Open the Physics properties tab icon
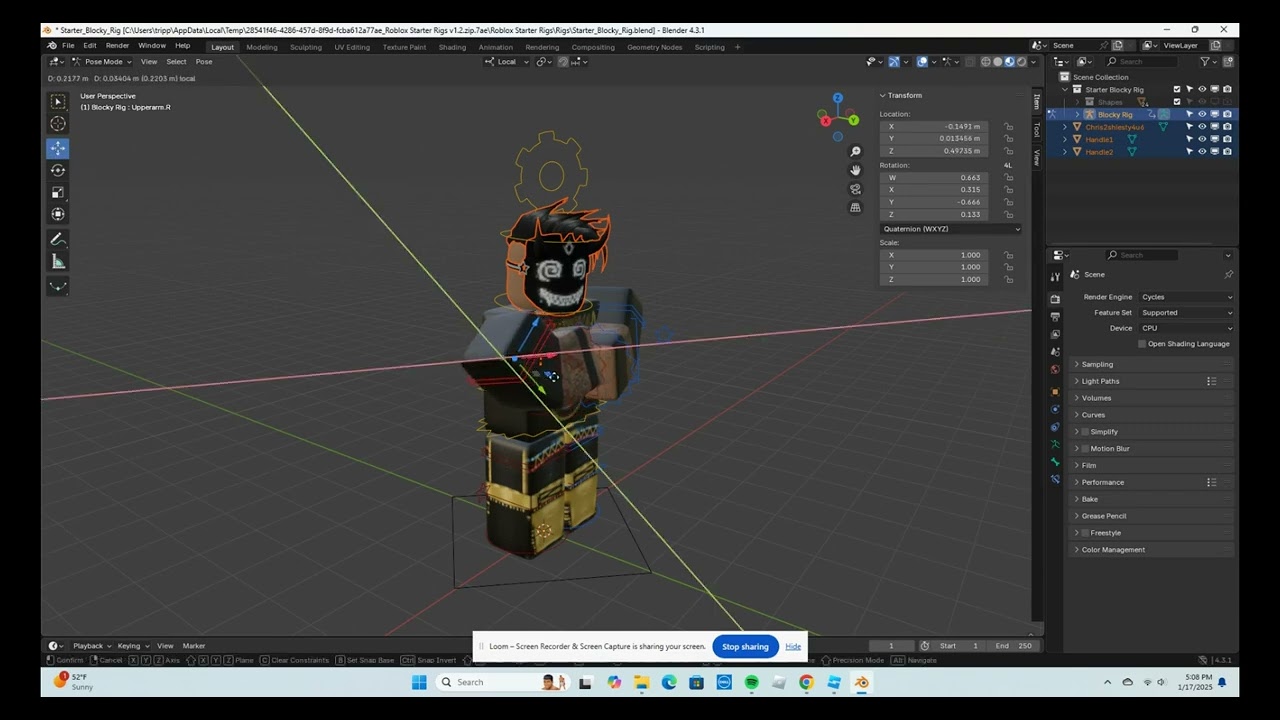Image resolution: width=1280 pixels, height=720 pixels. pos(1055,410)
